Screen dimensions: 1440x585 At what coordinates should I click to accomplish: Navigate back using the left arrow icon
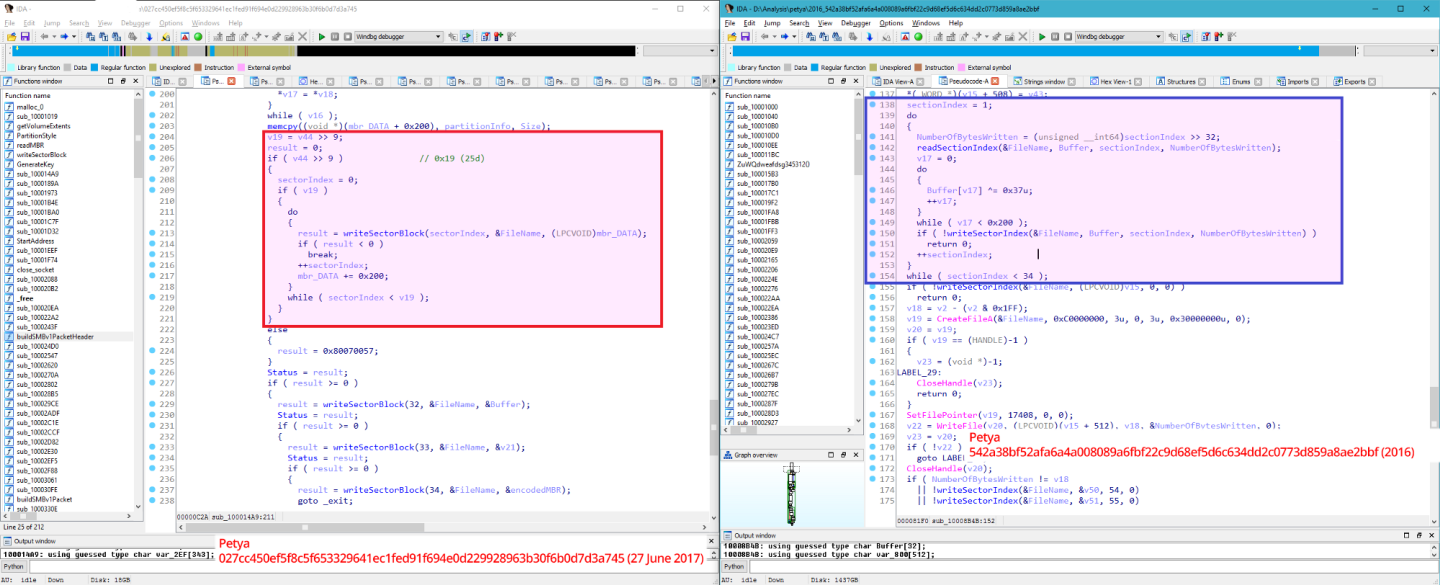tap(44, 37)
